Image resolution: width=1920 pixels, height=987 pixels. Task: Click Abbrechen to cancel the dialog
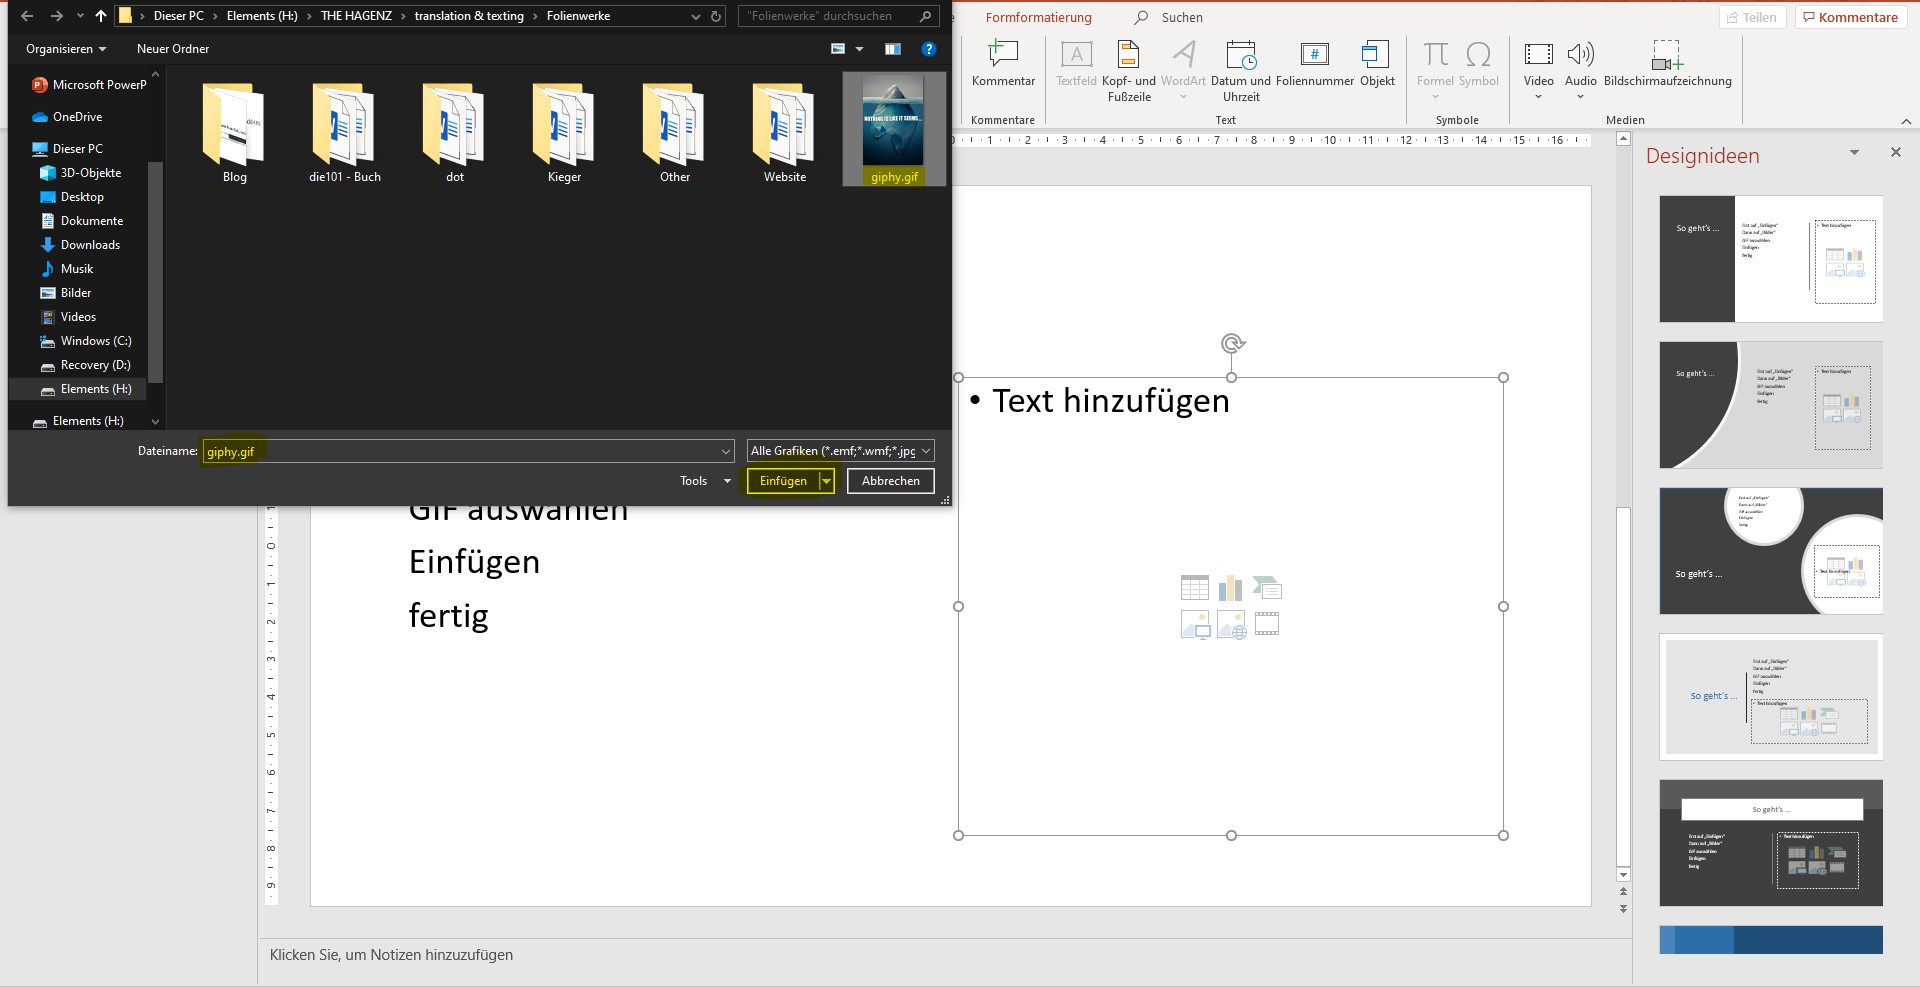click(890, 481)
